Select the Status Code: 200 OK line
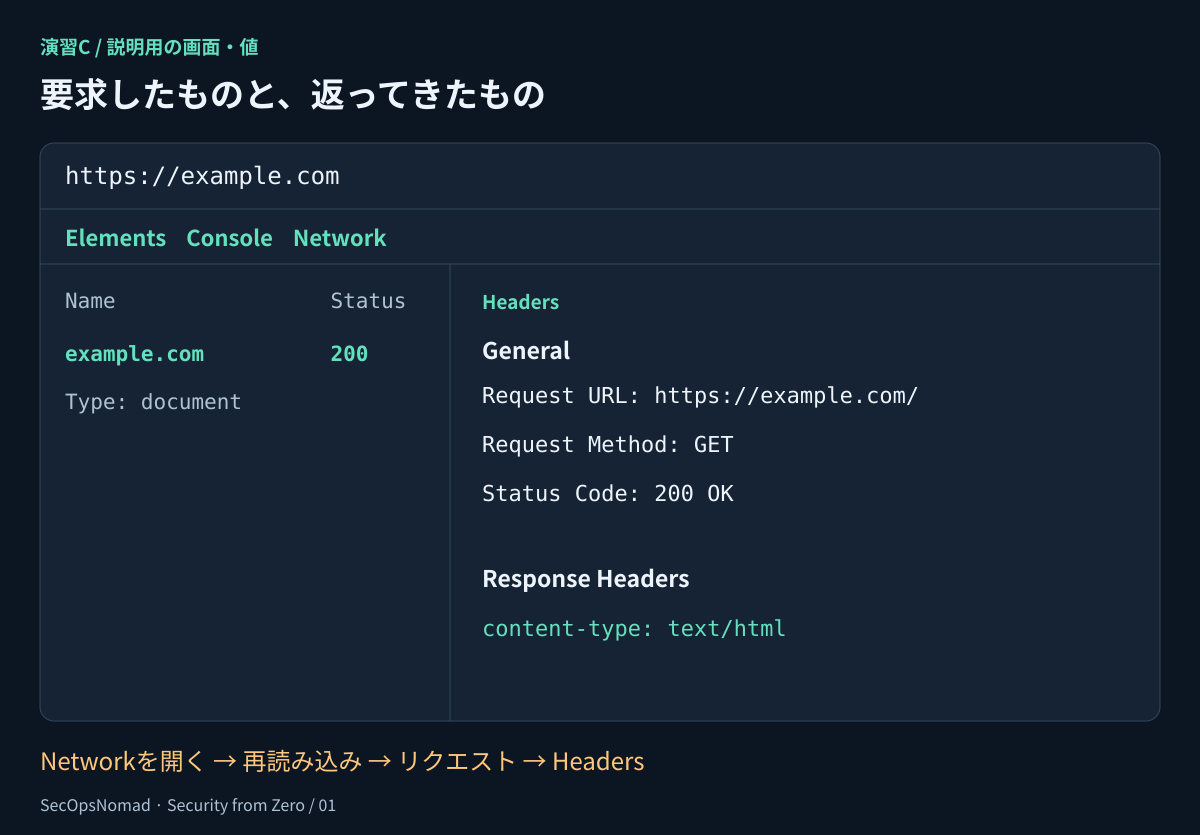This screenshot has height=835, width=1200. tap(608, 493)
